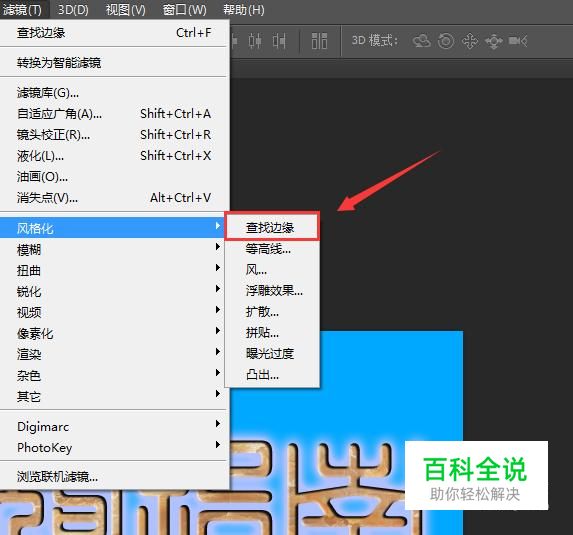Open the 视图(V) menu
Image resolution: width=573 pixels, height=535 pixels.
click(x=125, y=10)
